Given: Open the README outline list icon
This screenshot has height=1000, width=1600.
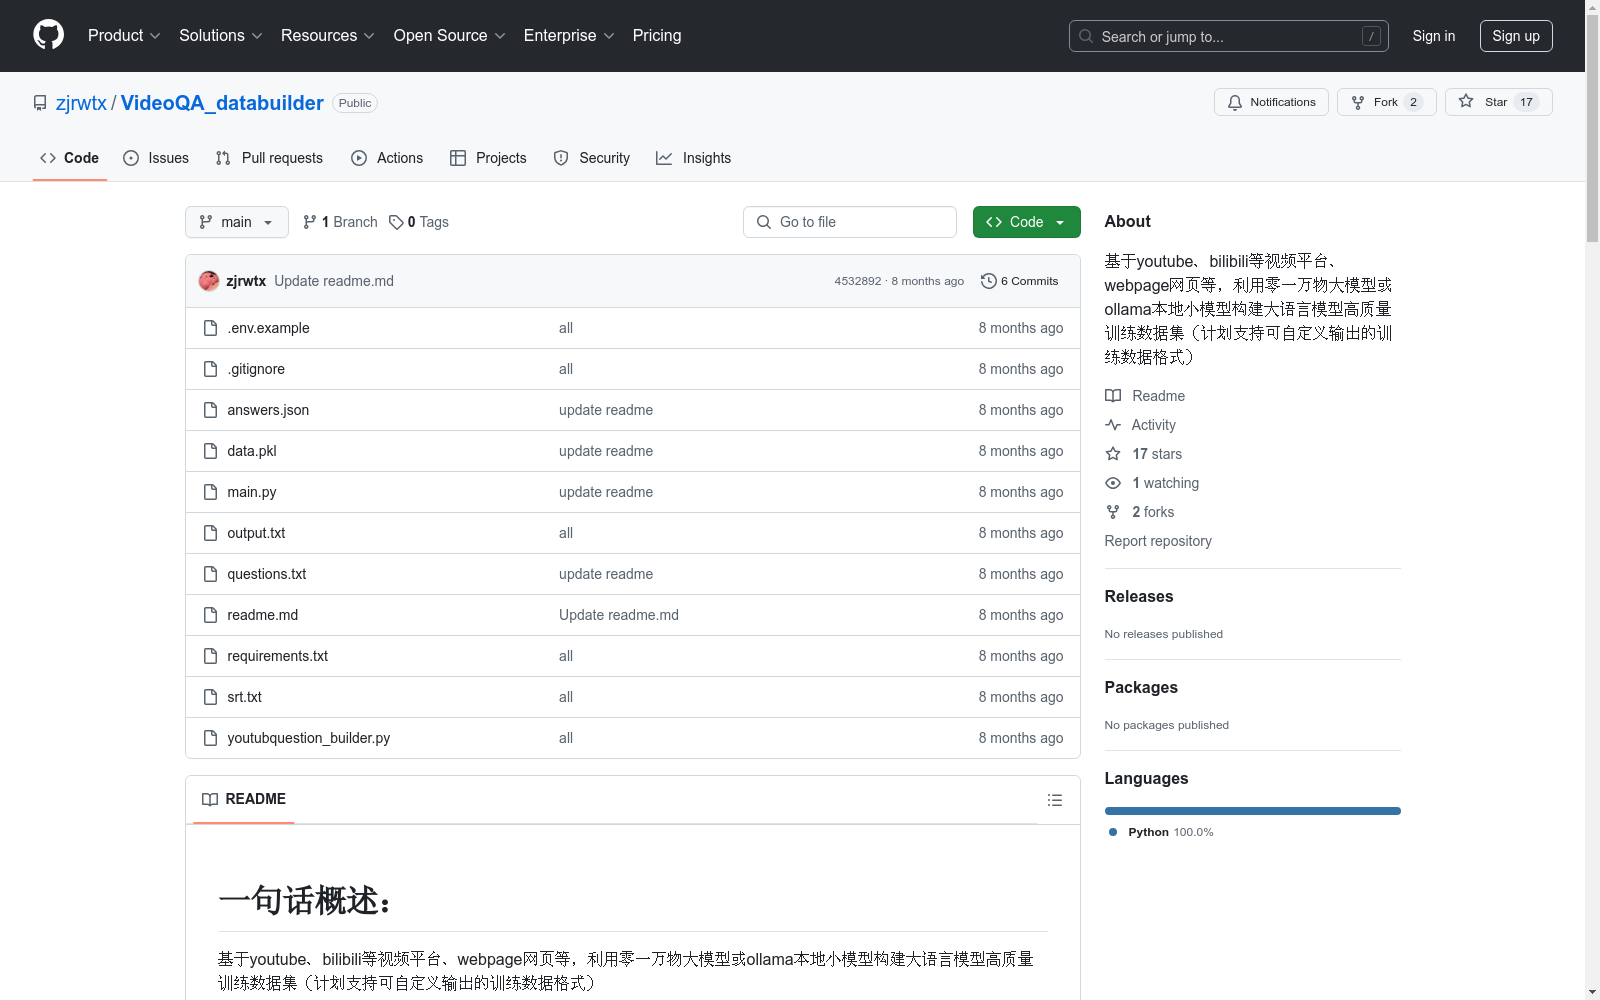Looking at the screenshot, I should [x=1055, y=800].
